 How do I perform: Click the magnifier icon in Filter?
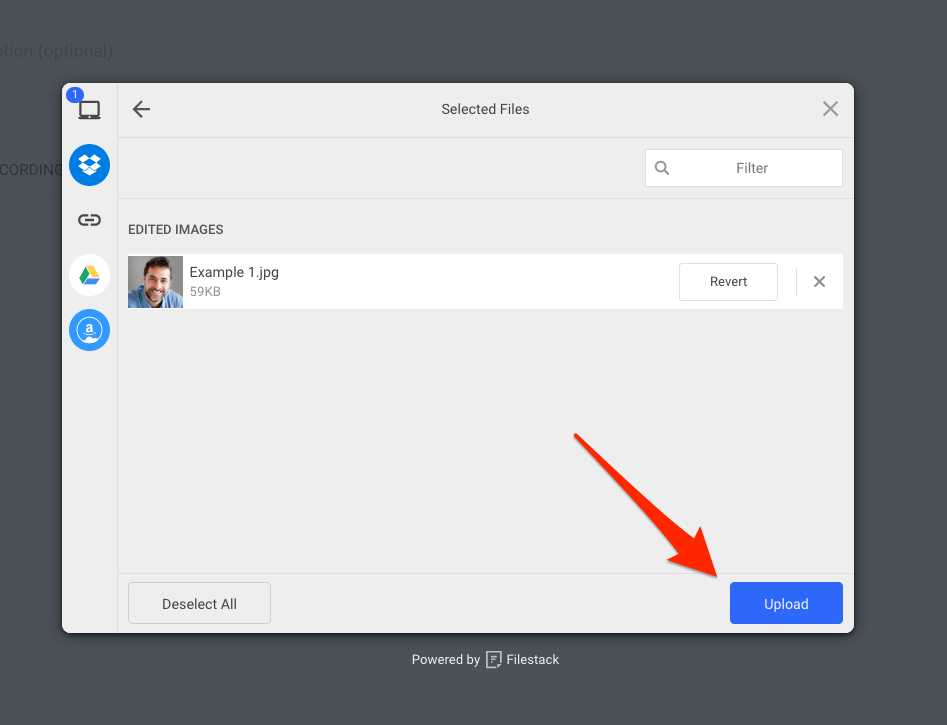(x=662, y=168)
